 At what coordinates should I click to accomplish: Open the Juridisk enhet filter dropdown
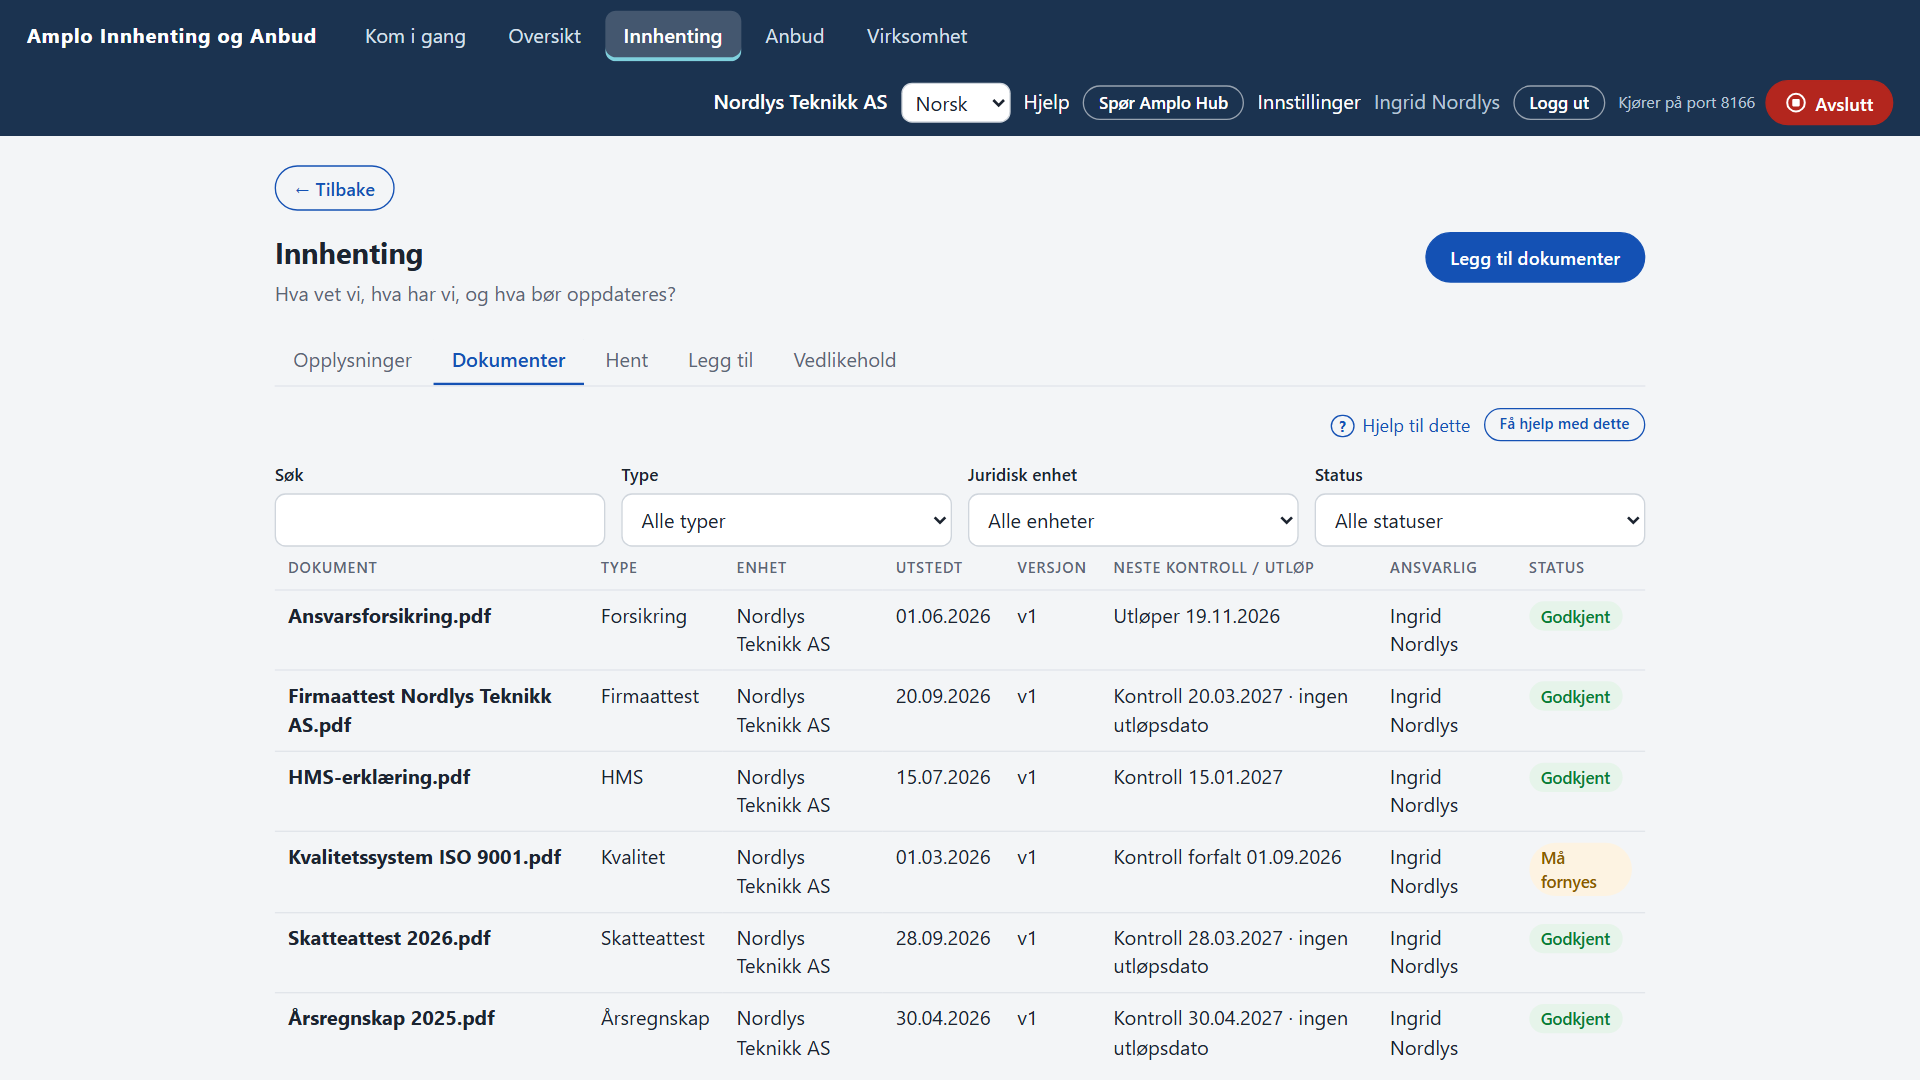(1133, 520)
